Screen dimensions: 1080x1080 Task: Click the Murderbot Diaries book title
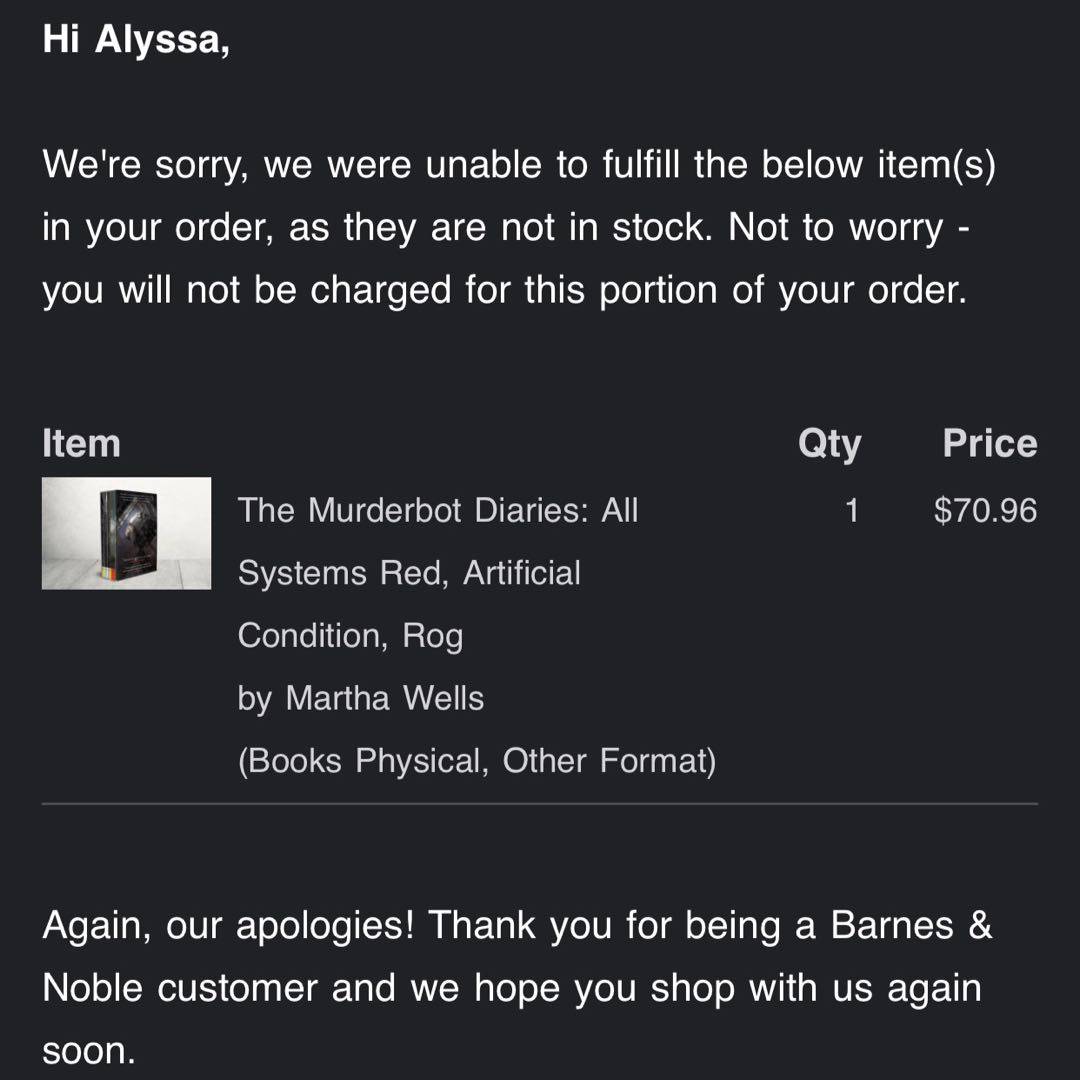(x=437, y=511)
